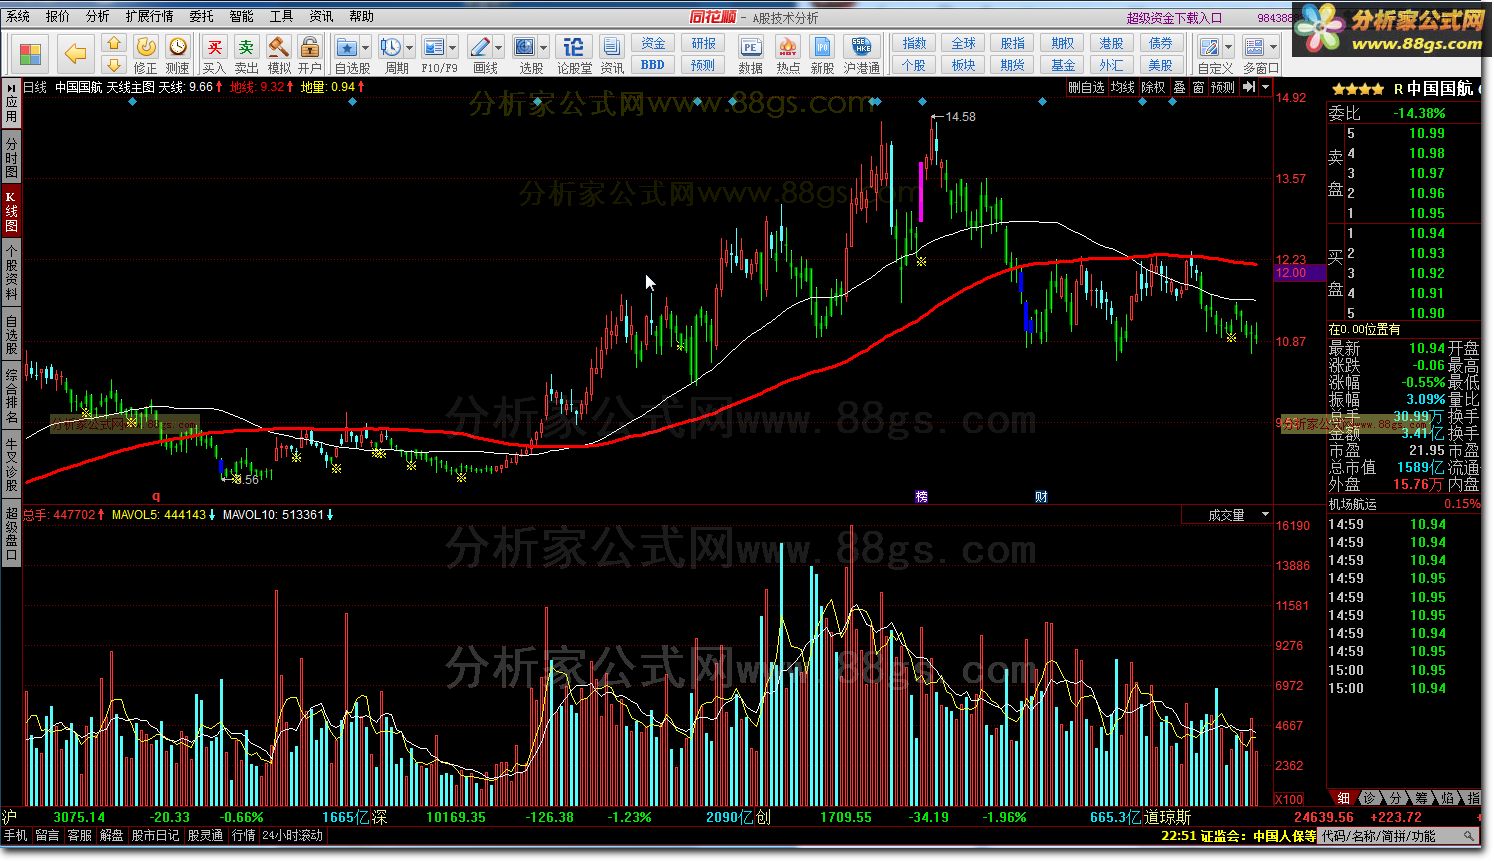Toggle the 叠 overlay option
Screen dimensions: 1494x861
click(x=1179, y=87)
